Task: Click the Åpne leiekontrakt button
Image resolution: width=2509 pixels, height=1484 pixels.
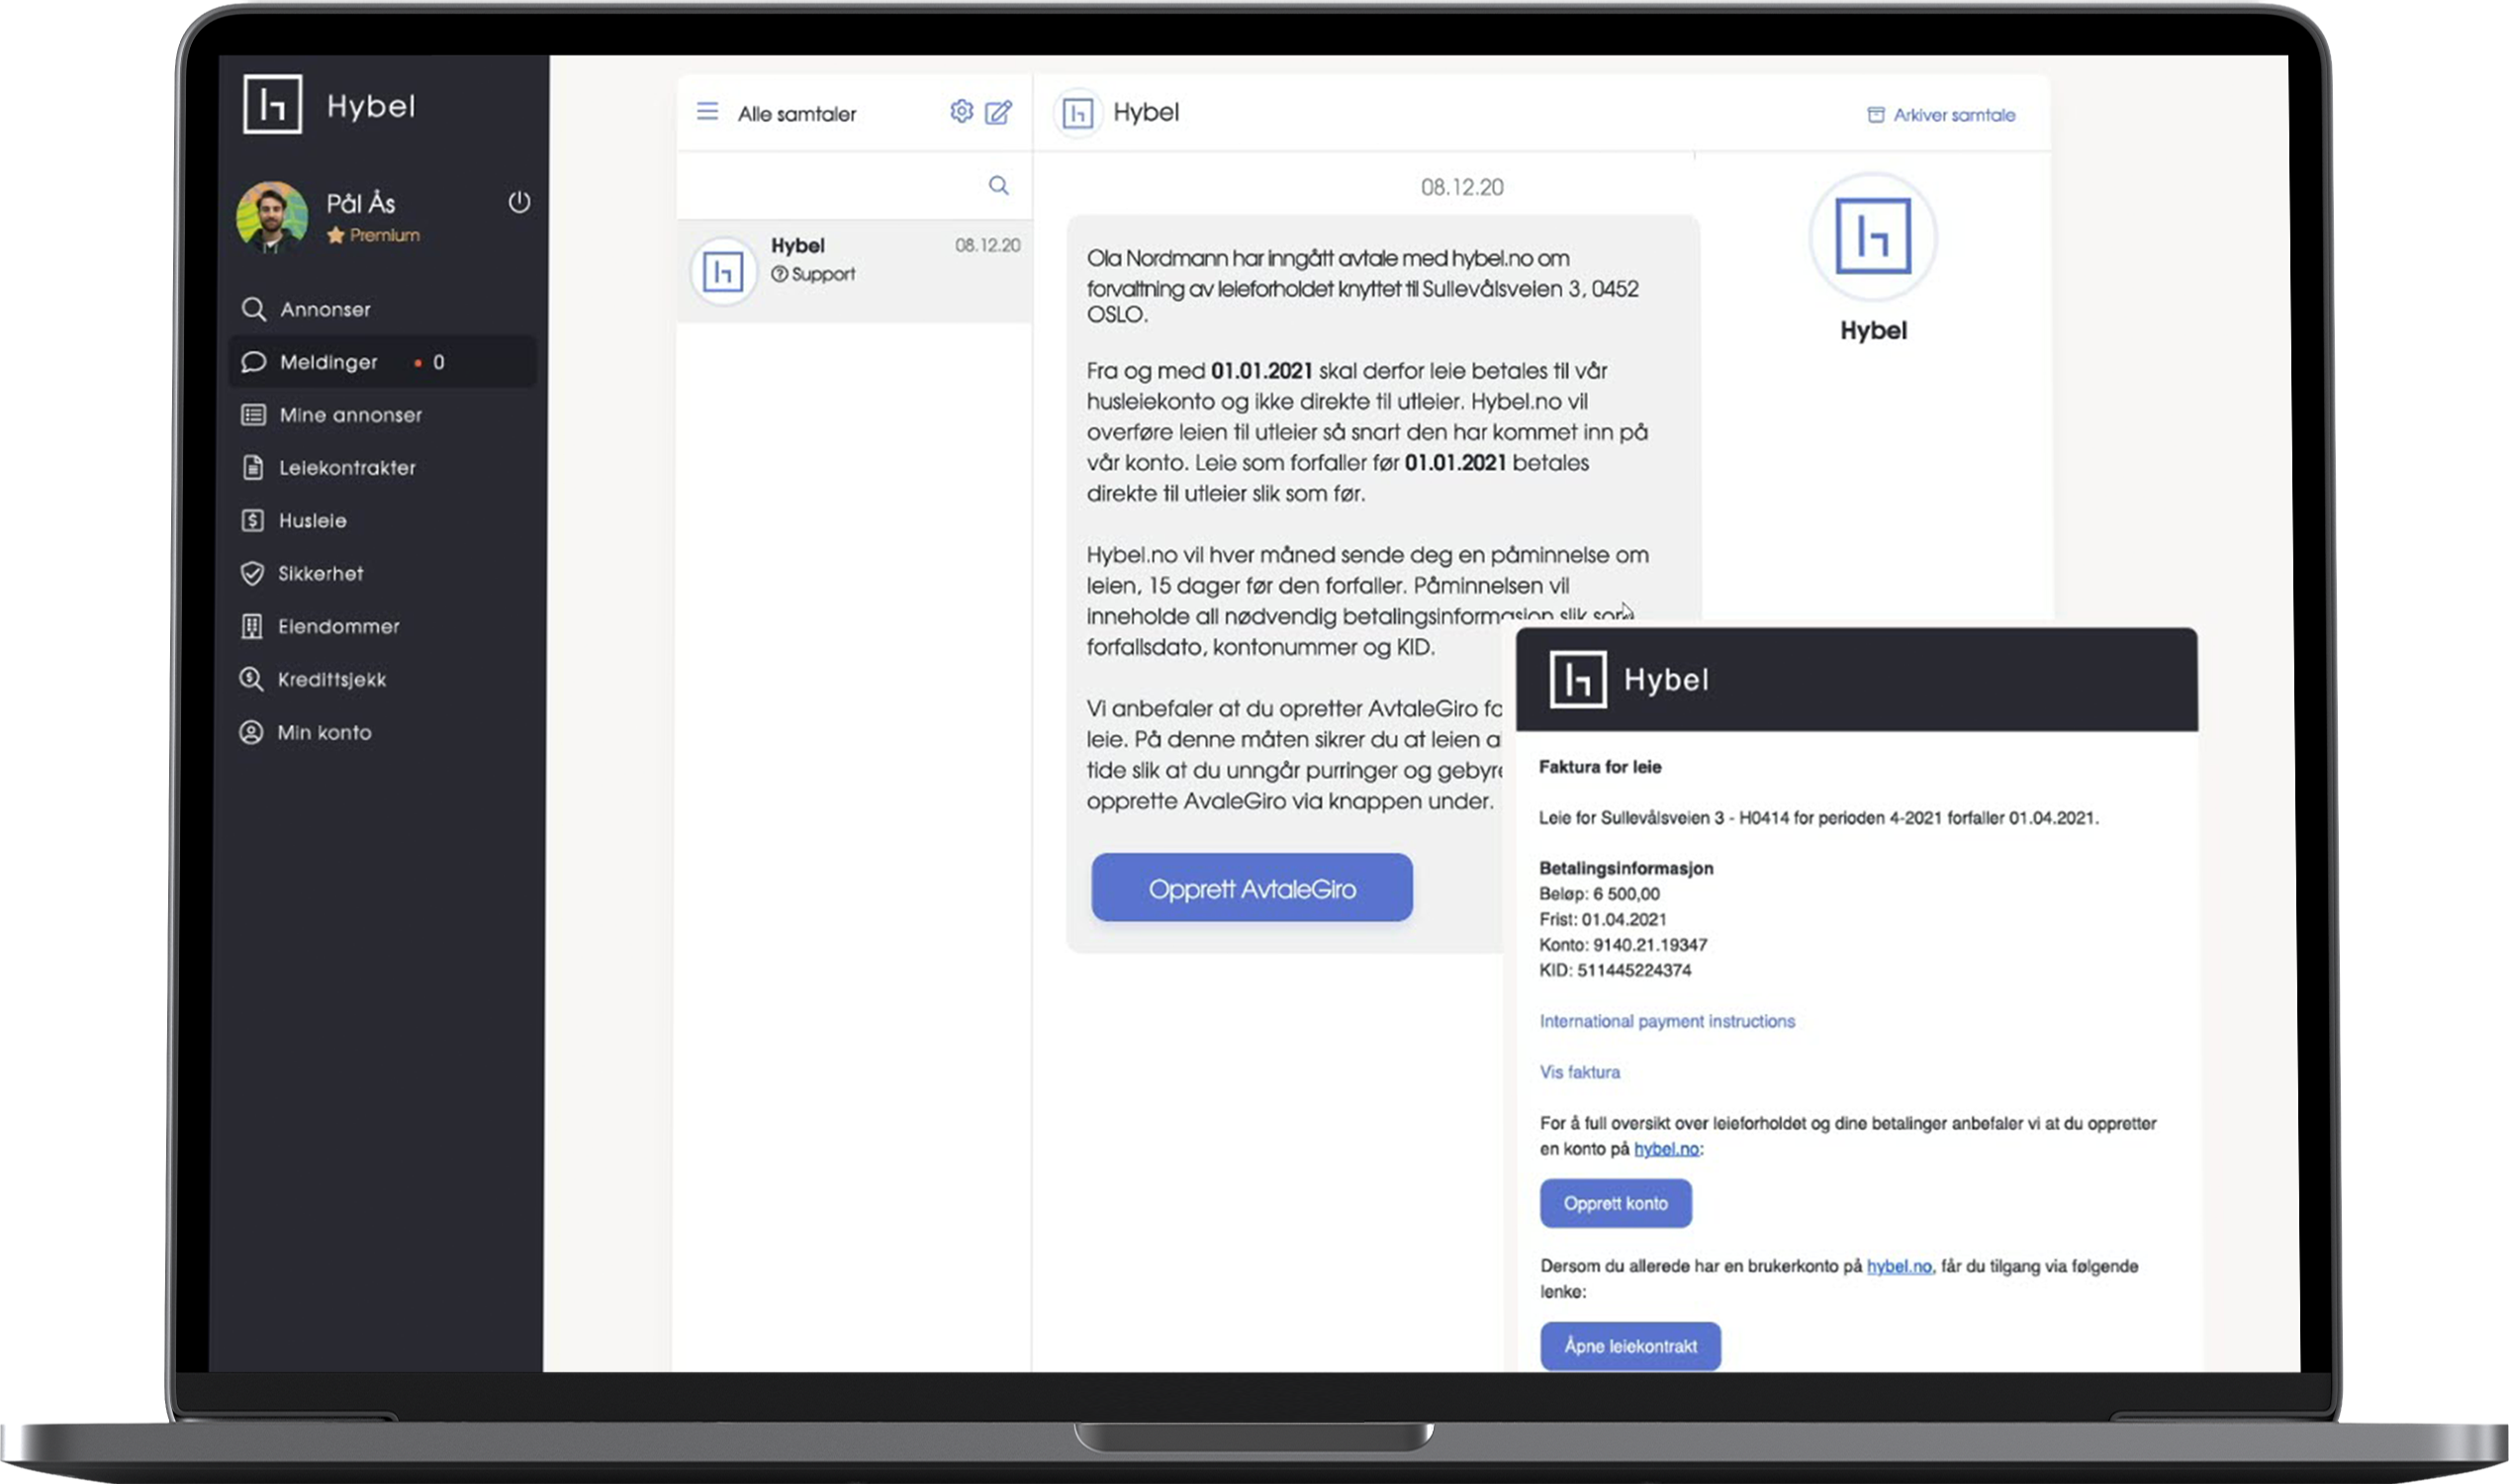Action: 1631,1346
